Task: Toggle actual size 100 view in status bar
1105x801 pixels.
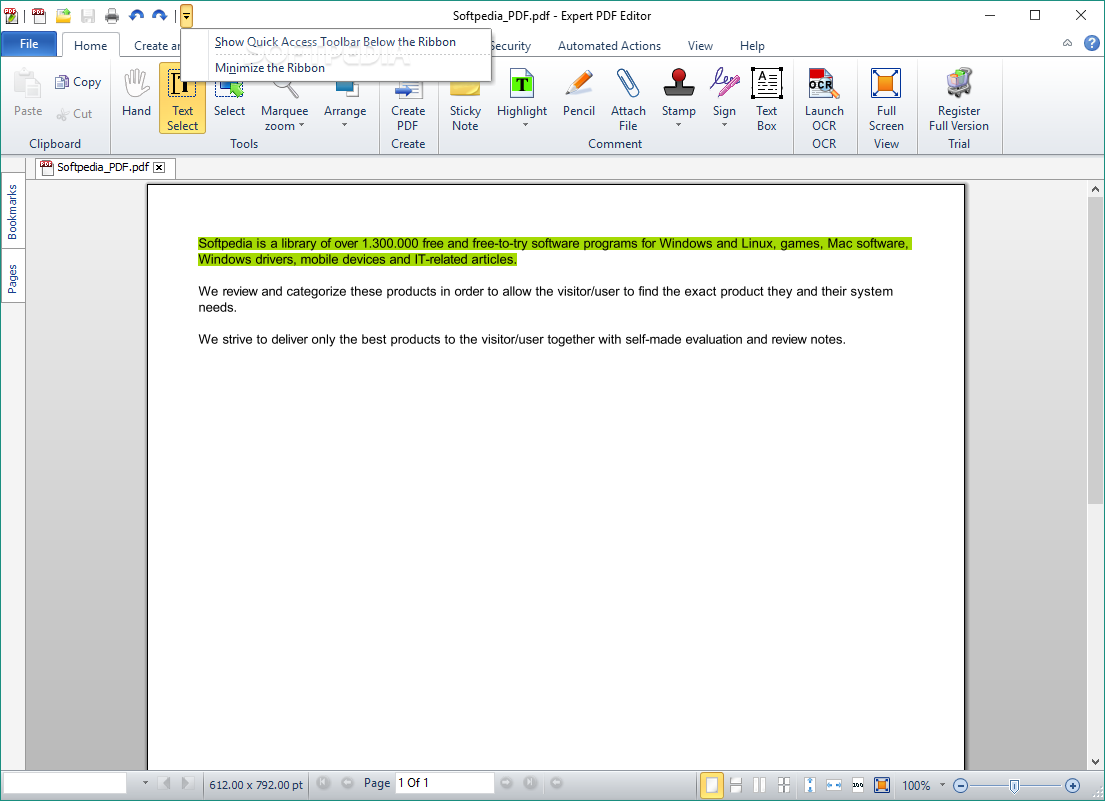Action: 858,785
